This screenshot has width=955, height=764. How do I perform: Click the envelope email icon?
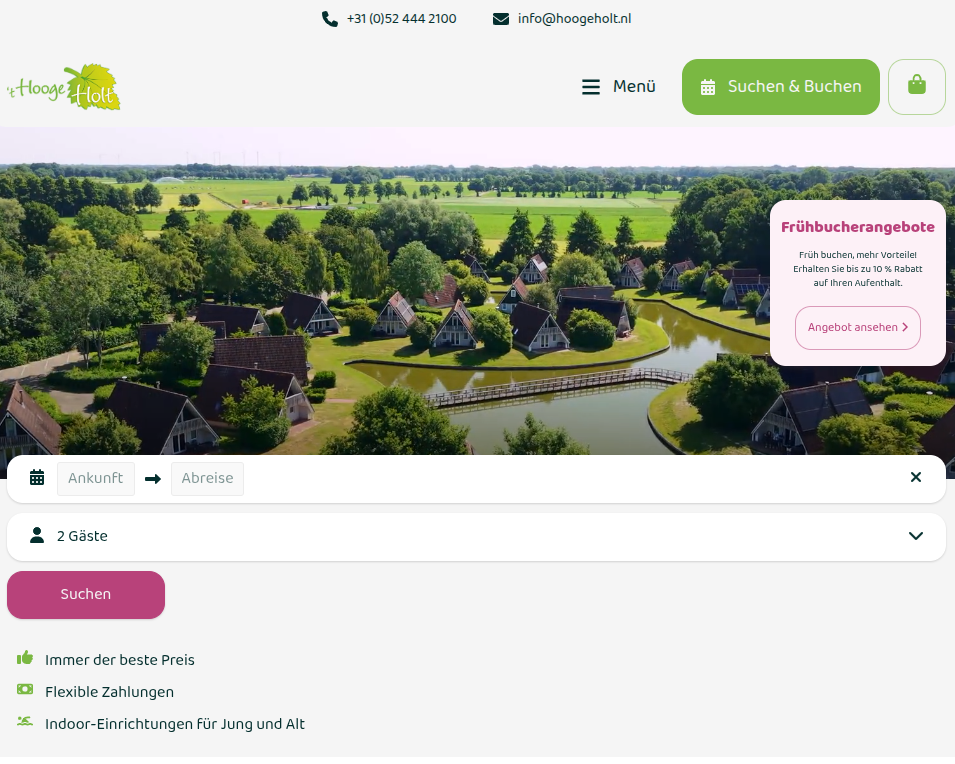(501, 19)
